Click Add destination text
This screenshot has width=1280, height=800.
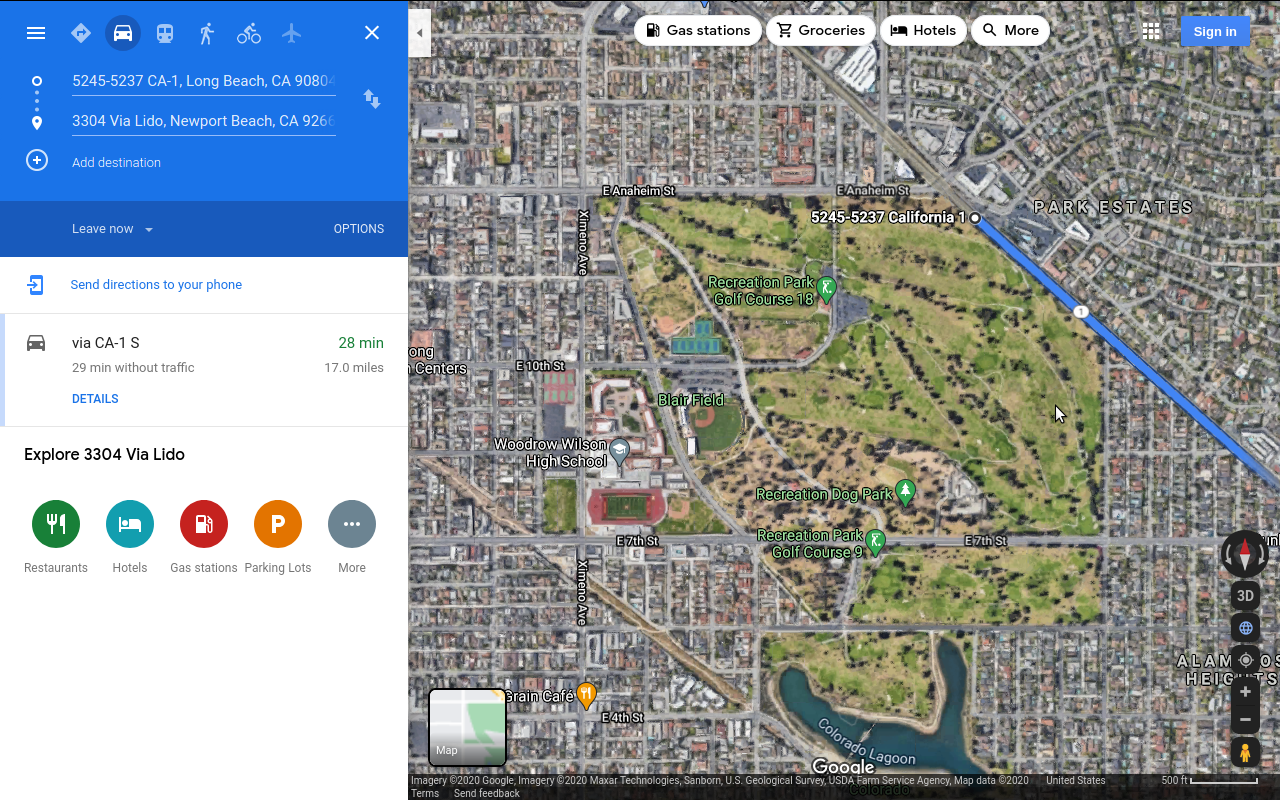tap(116, 162)
